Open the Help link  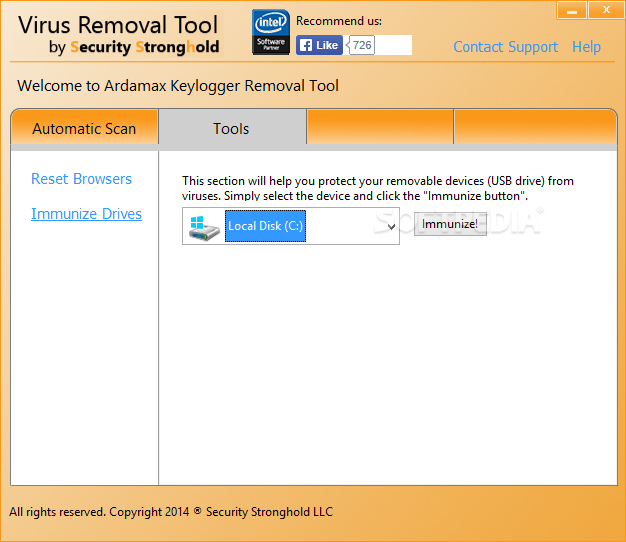tap(586, 47)
